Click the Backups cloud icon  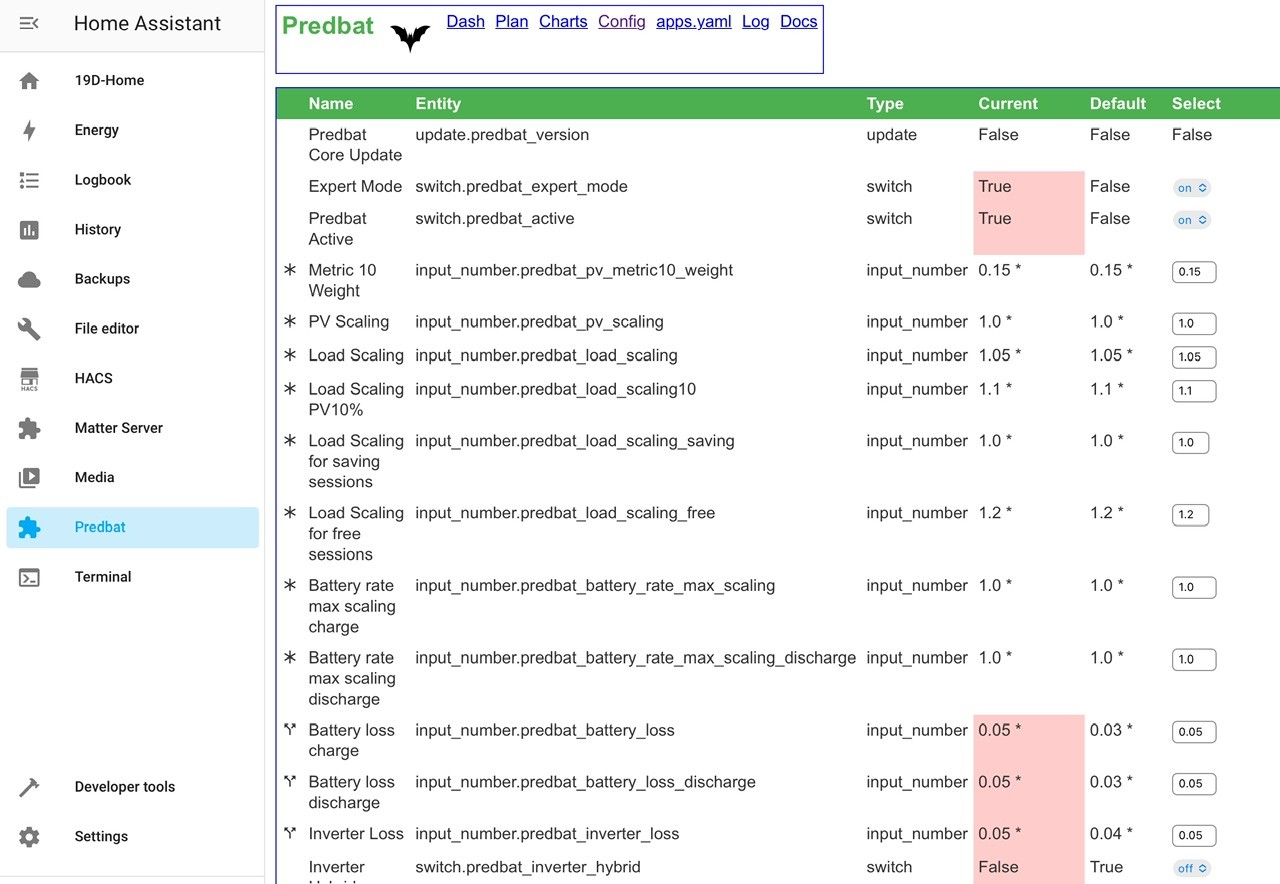click(x=29, y=279)
